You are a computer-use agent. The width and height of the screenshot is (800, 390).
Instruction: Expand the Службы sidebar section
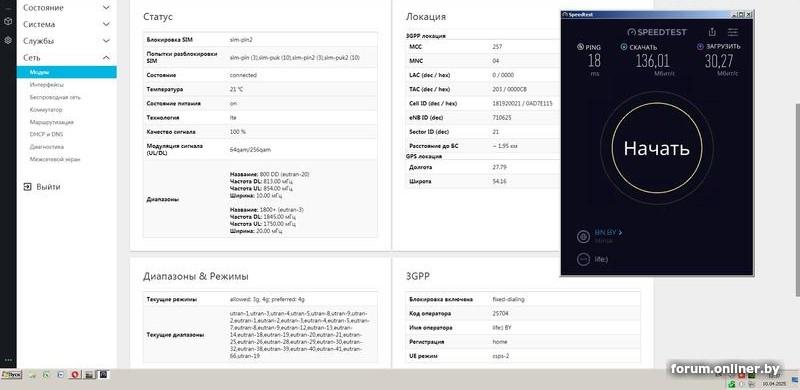tap(66, 41)
